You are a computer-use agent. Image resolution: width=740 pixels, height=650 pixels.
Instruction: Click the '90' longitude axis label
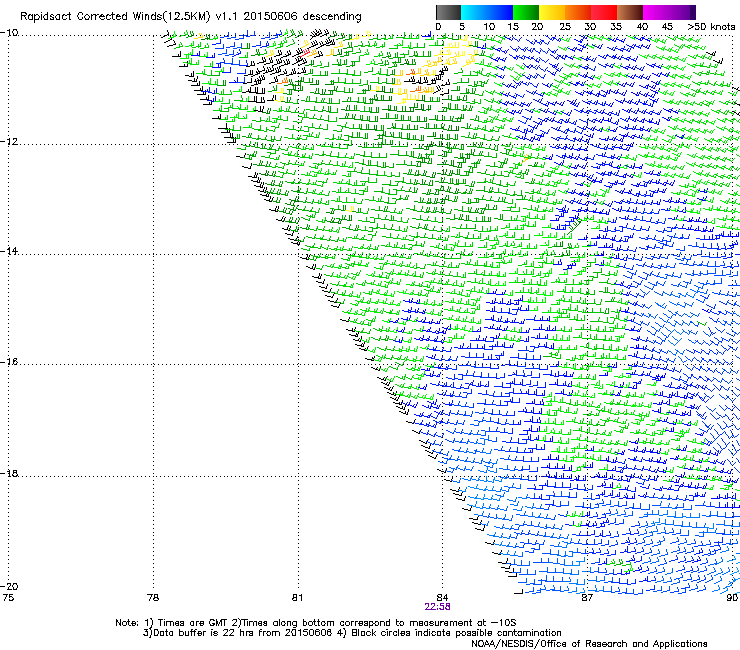click(x=732, y=598)
